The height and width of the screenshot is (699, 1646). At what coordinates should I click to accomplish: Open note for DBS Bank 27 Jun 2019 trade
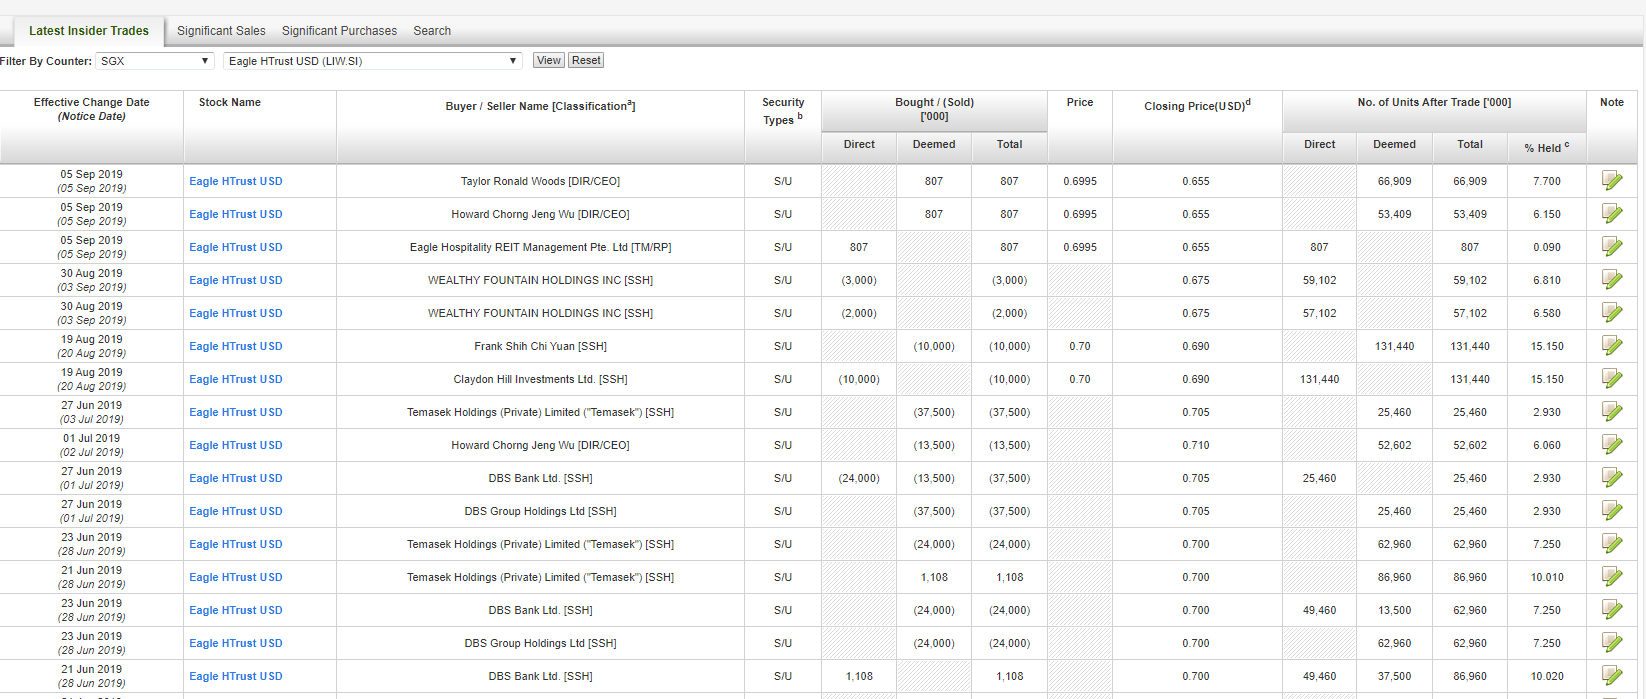click(1612, 478)
